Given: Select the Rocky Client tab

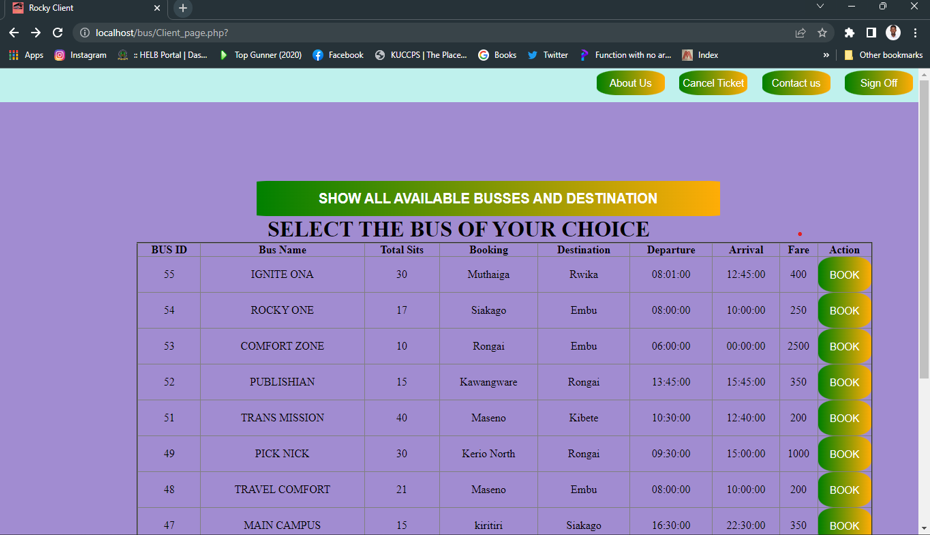Looking at the screenshot, I should pyautogui.click(x=80, y=8).
